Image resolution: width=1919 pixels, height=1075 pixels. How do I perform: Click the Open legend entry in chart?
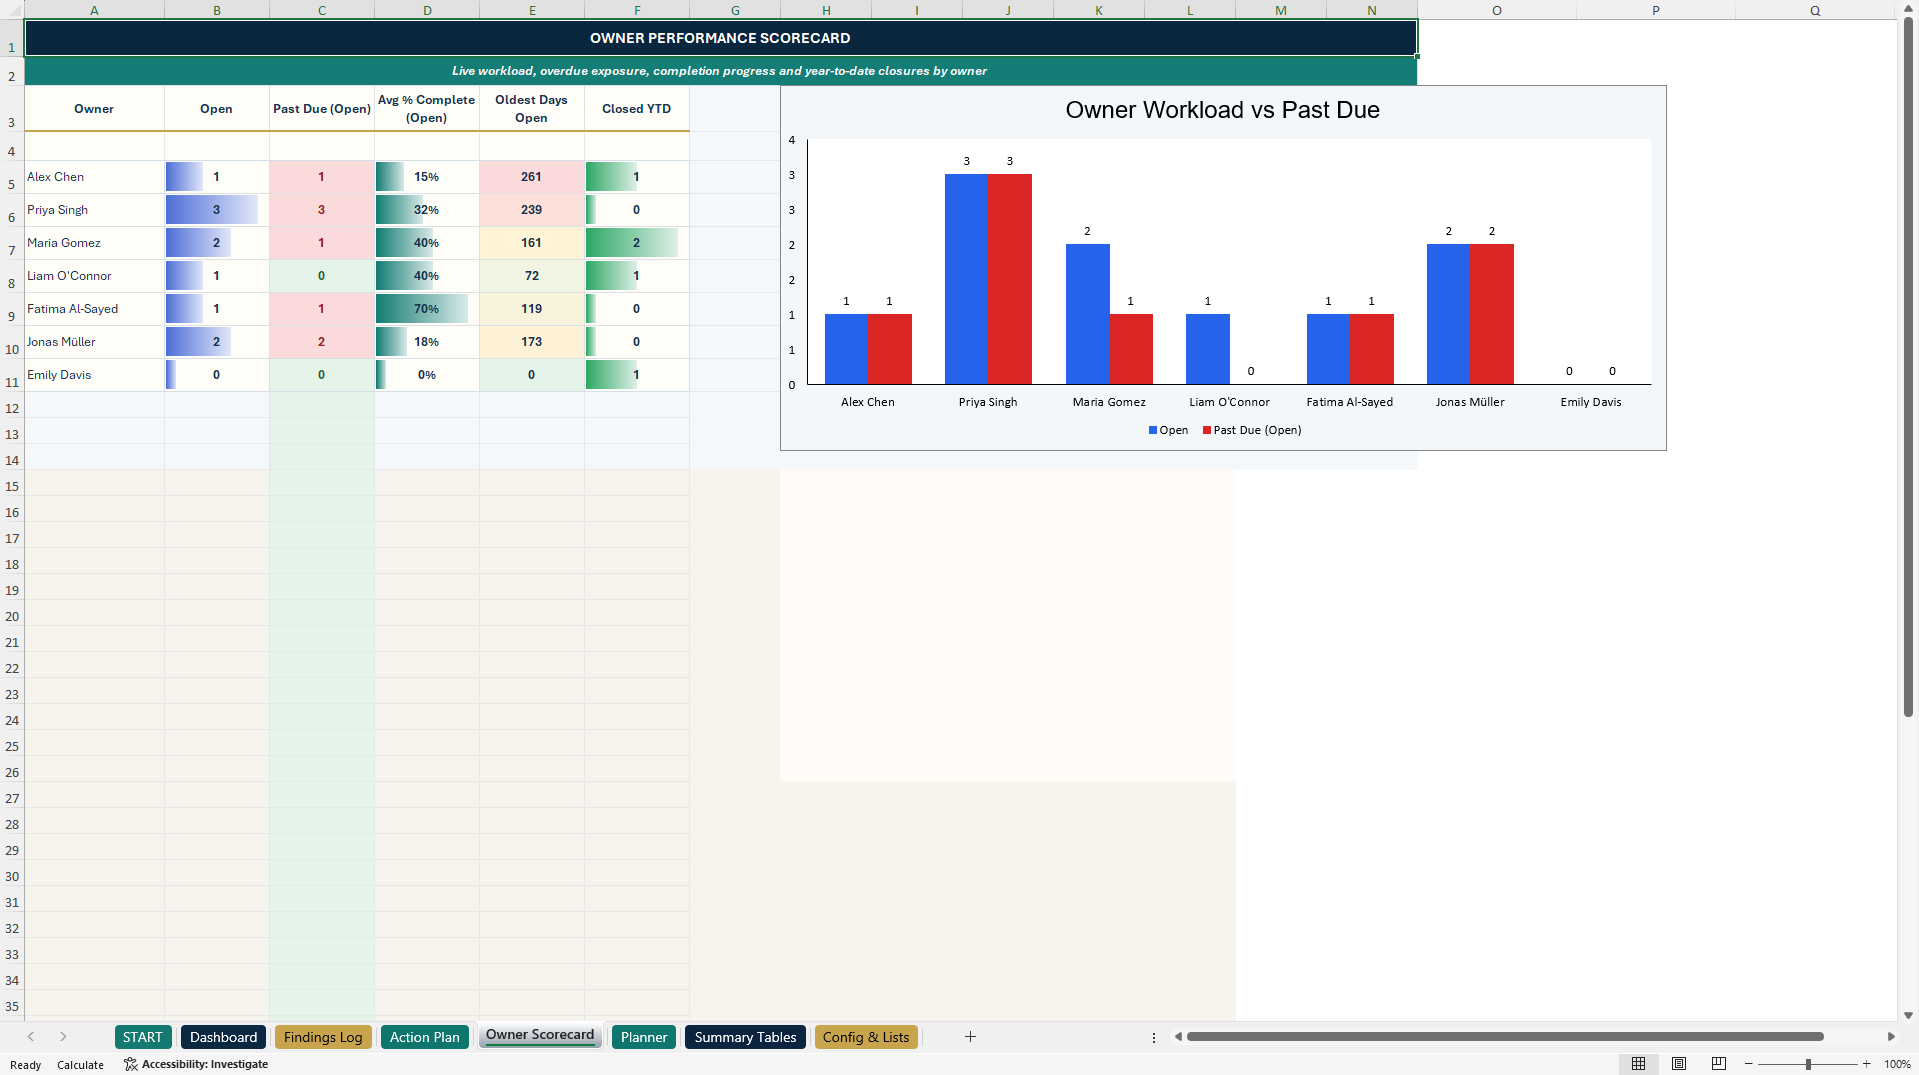(x=1168, y=430)
